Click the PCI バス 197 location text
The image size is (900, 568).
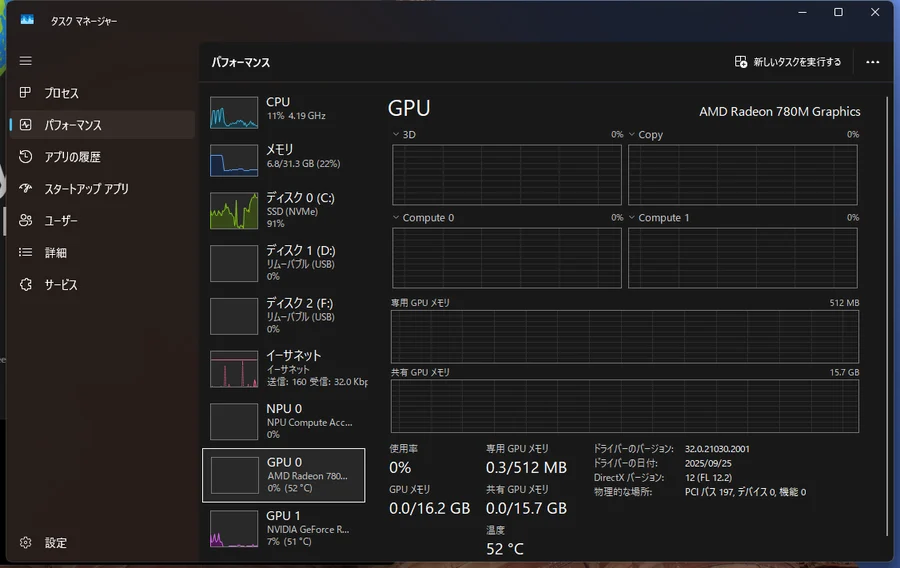745,492
